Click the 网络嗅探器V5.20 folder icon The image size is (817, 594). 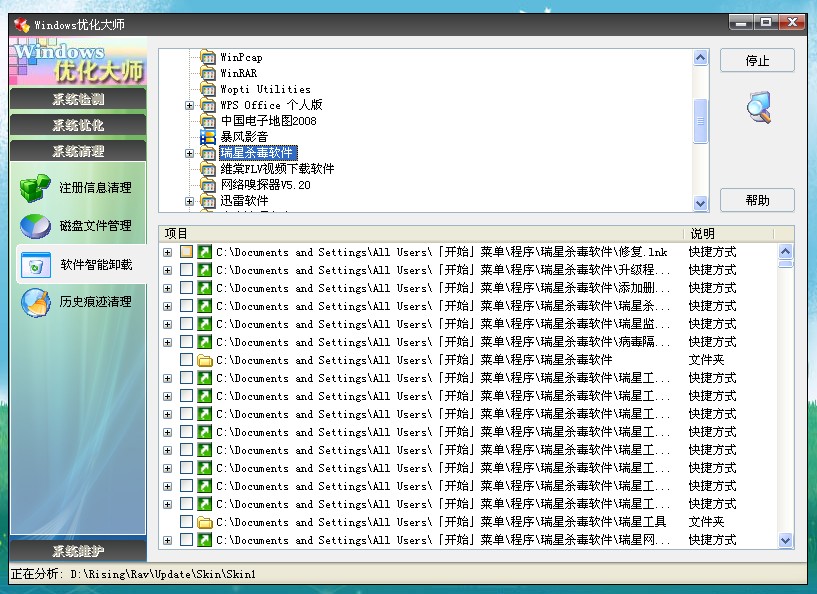(208, 185)
